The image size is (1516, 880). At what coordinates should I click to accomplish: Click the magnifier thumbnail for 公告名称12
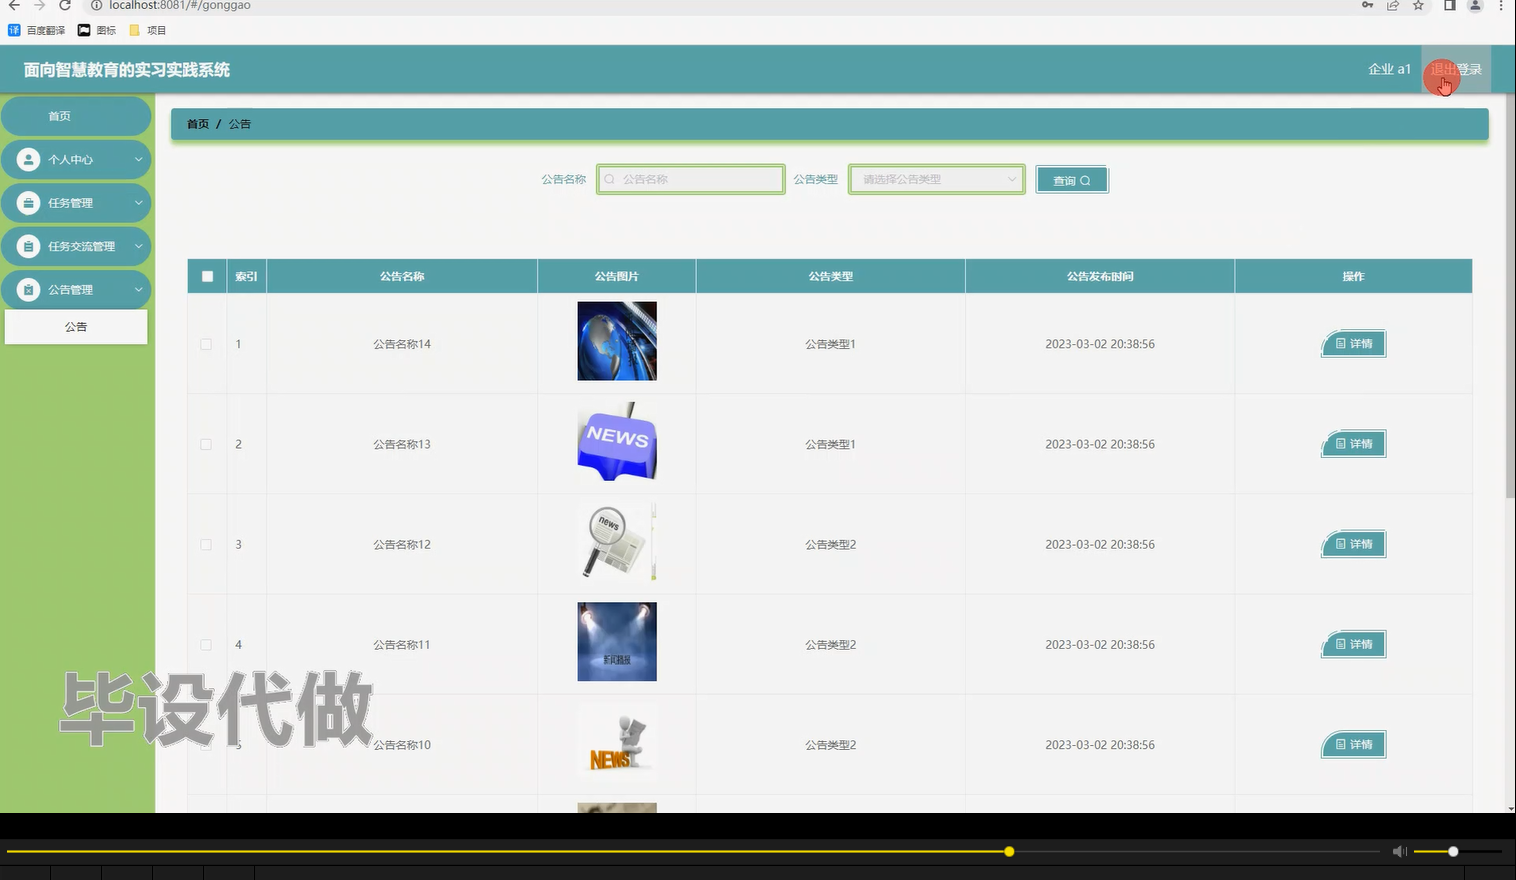(x=617, y=541)
